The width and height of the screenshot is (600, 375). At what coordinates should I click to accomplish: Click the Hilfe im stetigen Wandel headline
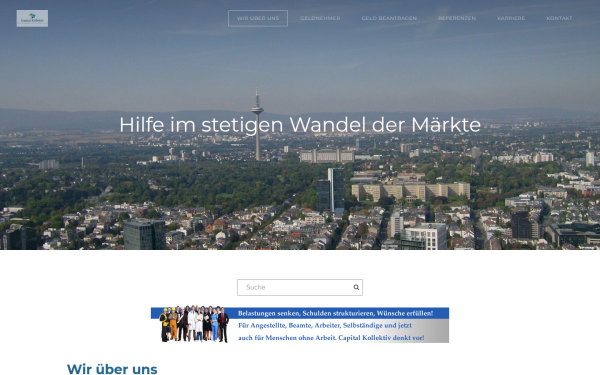pyautogui.click(x=300, y=125)
